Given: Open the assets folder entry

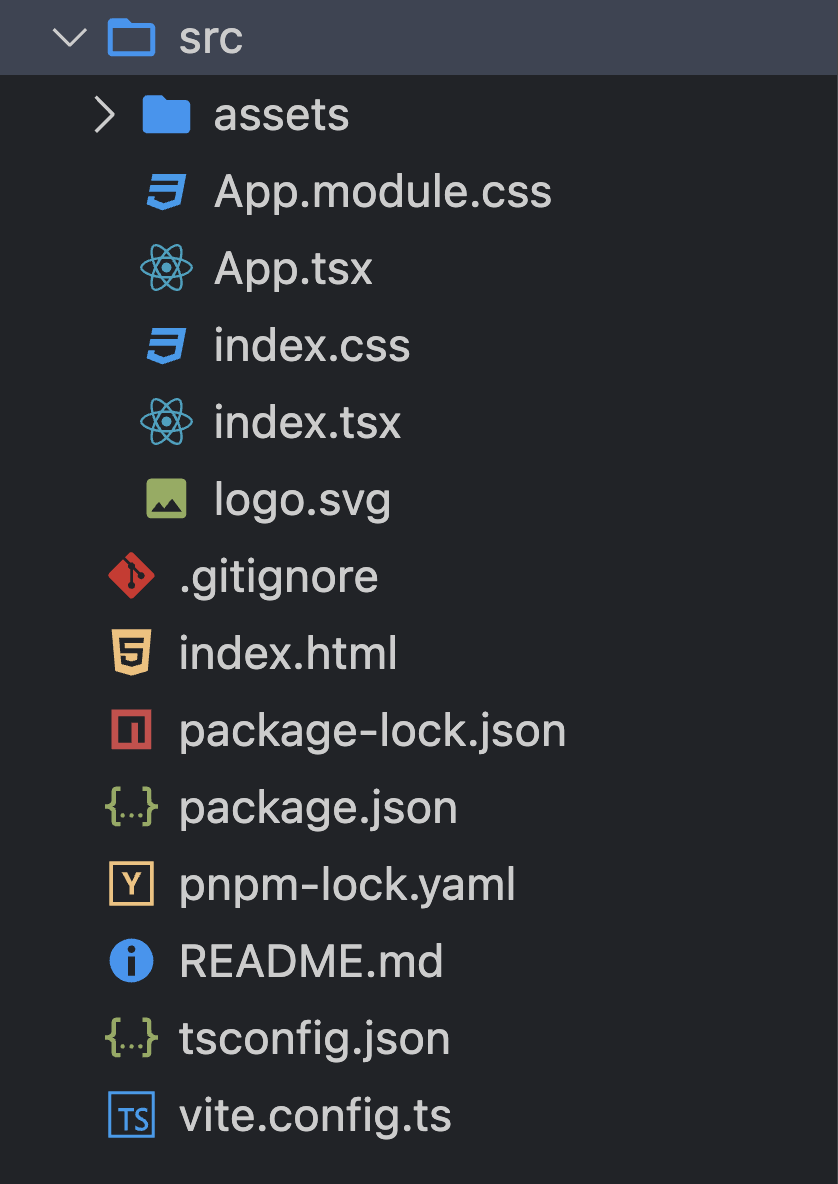Looking at the screenshot, I should [x=281, y=115].
